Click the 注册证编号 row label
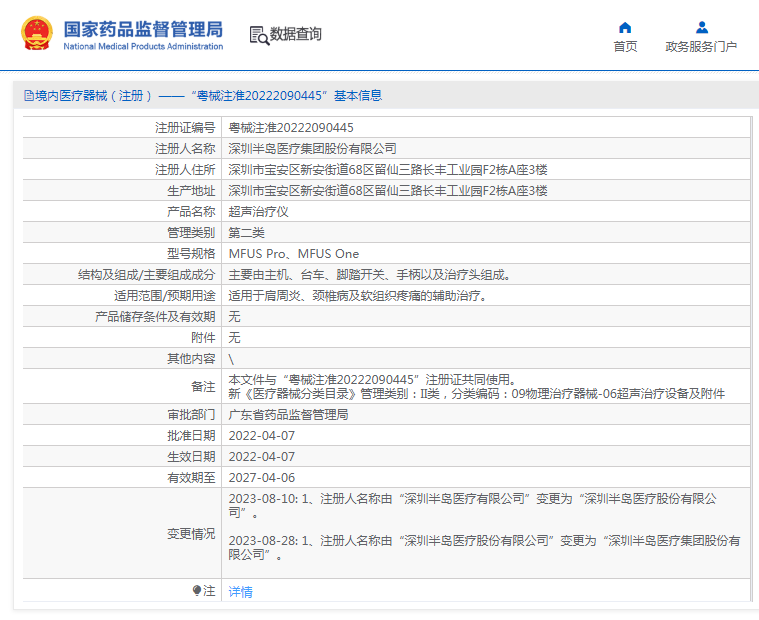 click(185, 128)
